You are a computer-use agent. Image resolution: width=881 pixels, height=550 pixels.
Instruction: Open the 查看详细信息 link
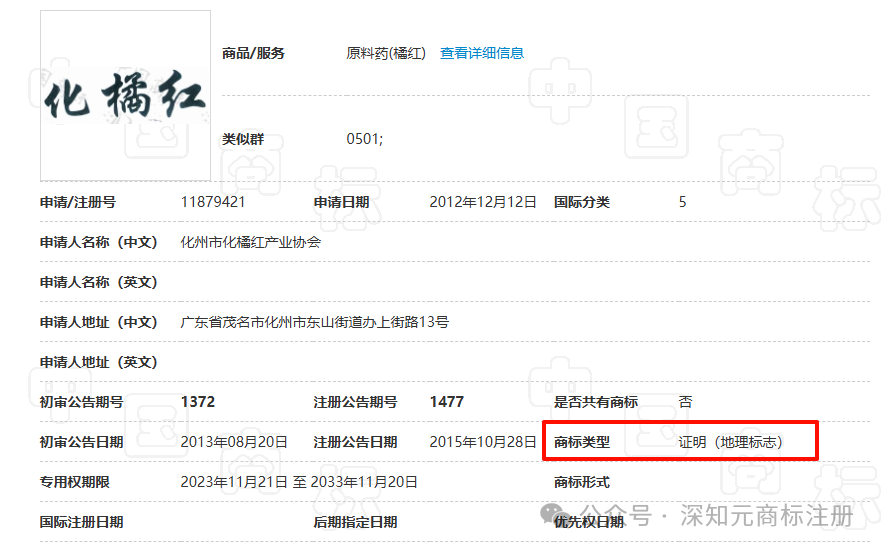pyautogui.click(x=482, y=53)
